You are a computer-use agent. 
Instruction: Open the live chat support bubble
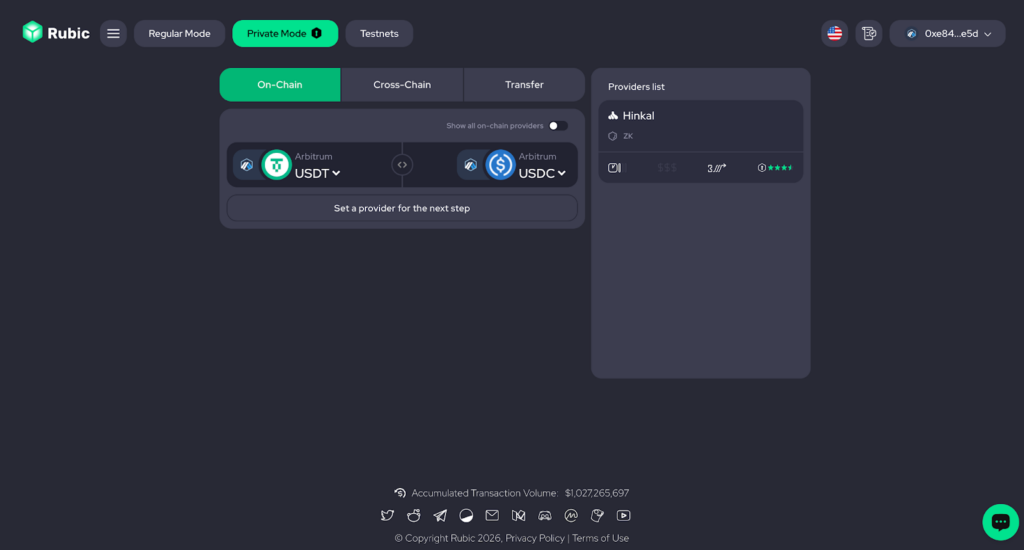(x=1000, y=521)
